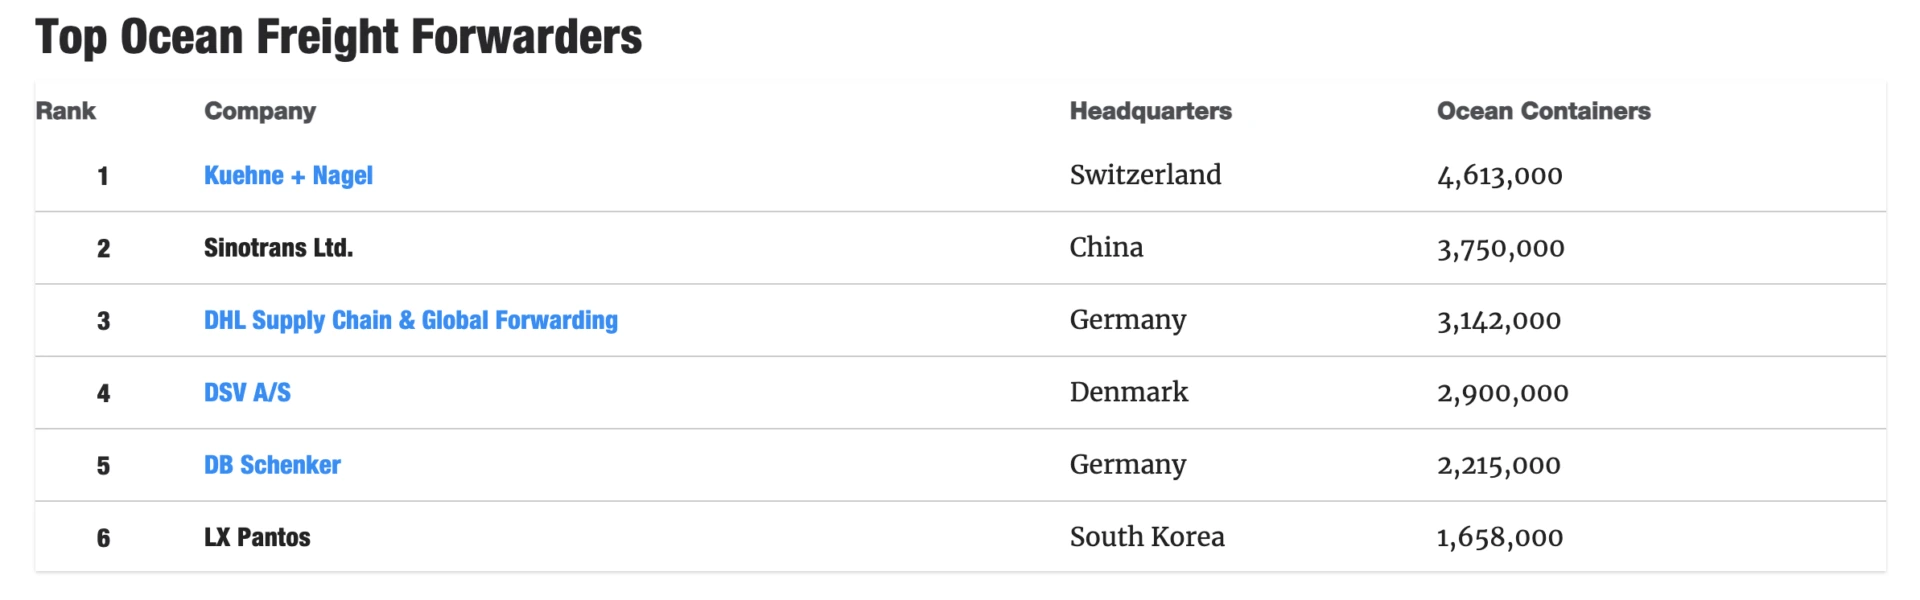The width and height of the screenshot is (1920, 600).
Task: Click the 3,750,000 containers value
Action: [1500, 248]
